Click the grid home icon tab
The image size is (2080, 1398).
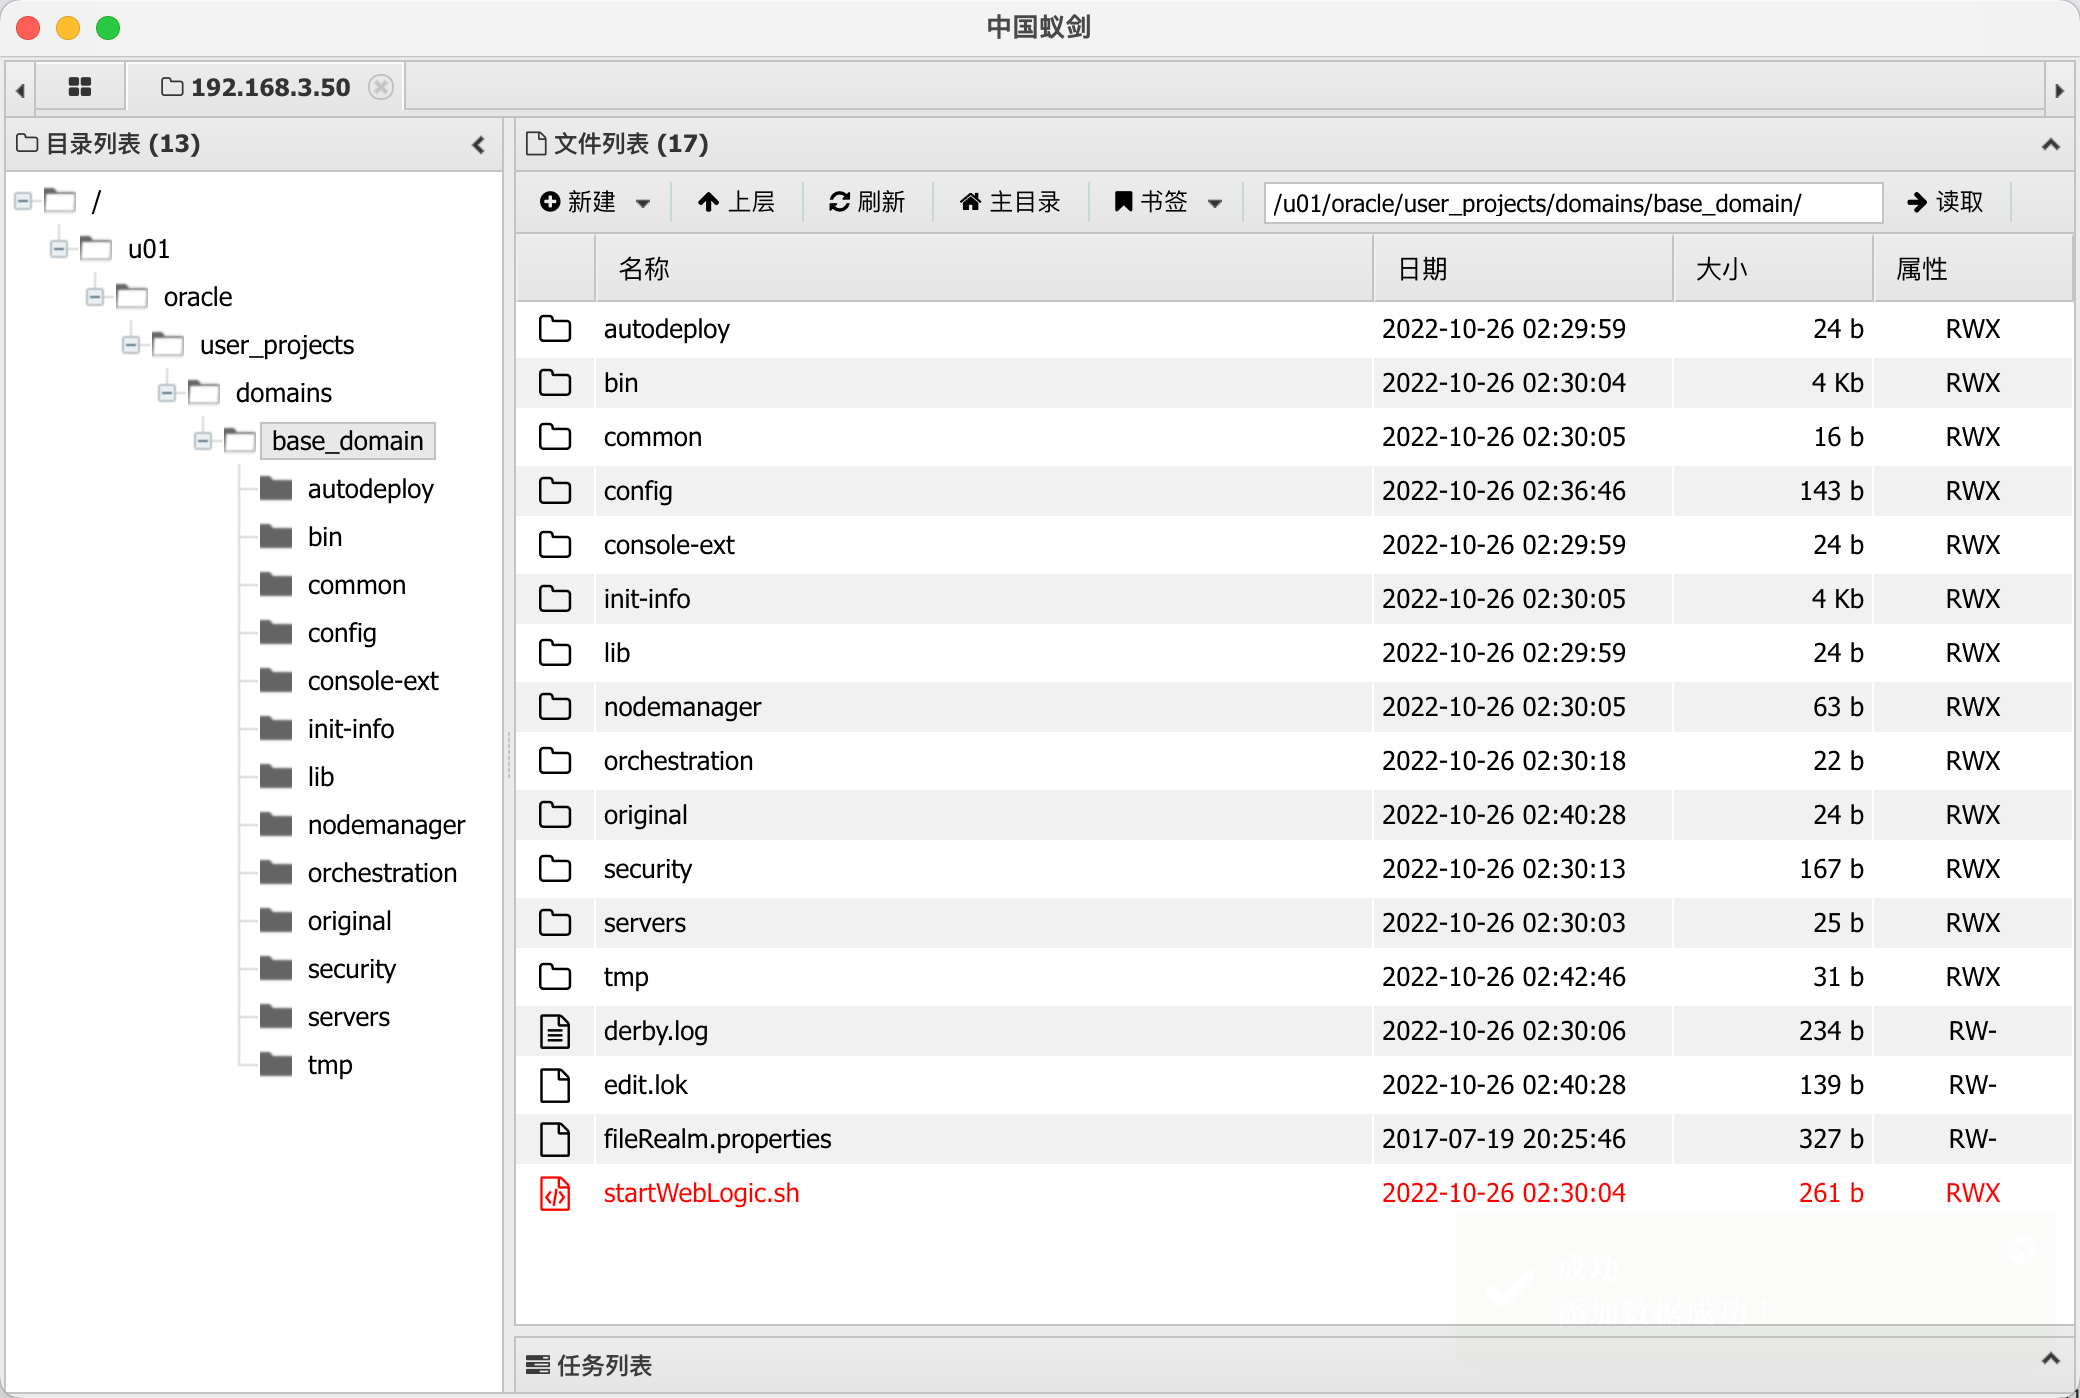pos(80,87)
